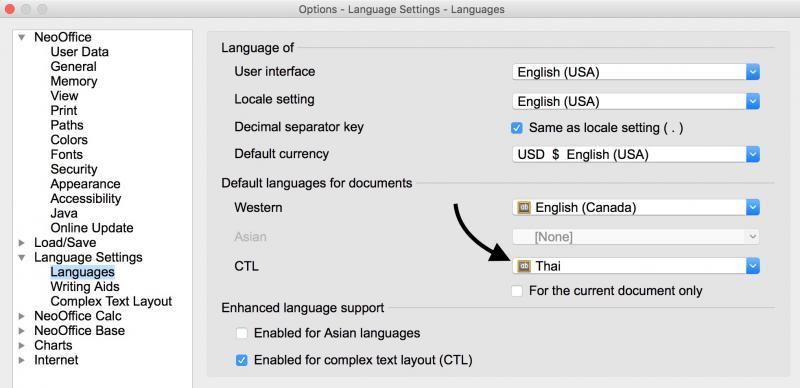Select Complex Text Layout tree item
Viewport: 800px width, 388px height.
point(111,302)
